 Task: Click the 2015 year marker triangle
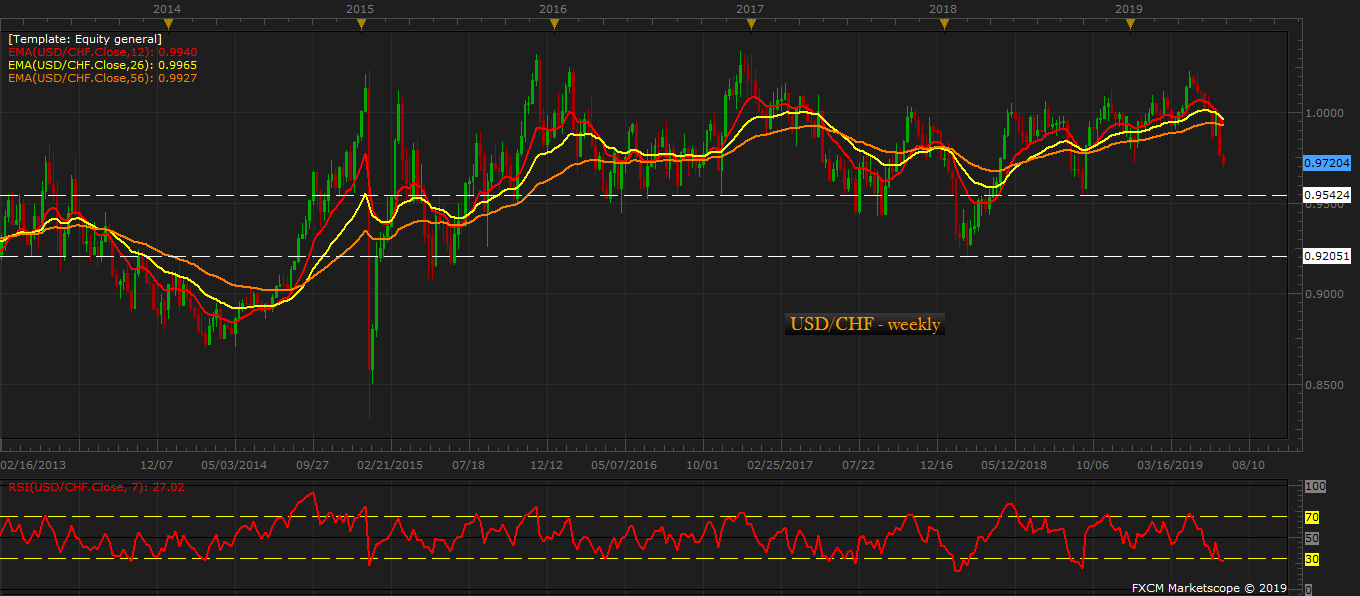pyautogui.click(x=360, y=23)
